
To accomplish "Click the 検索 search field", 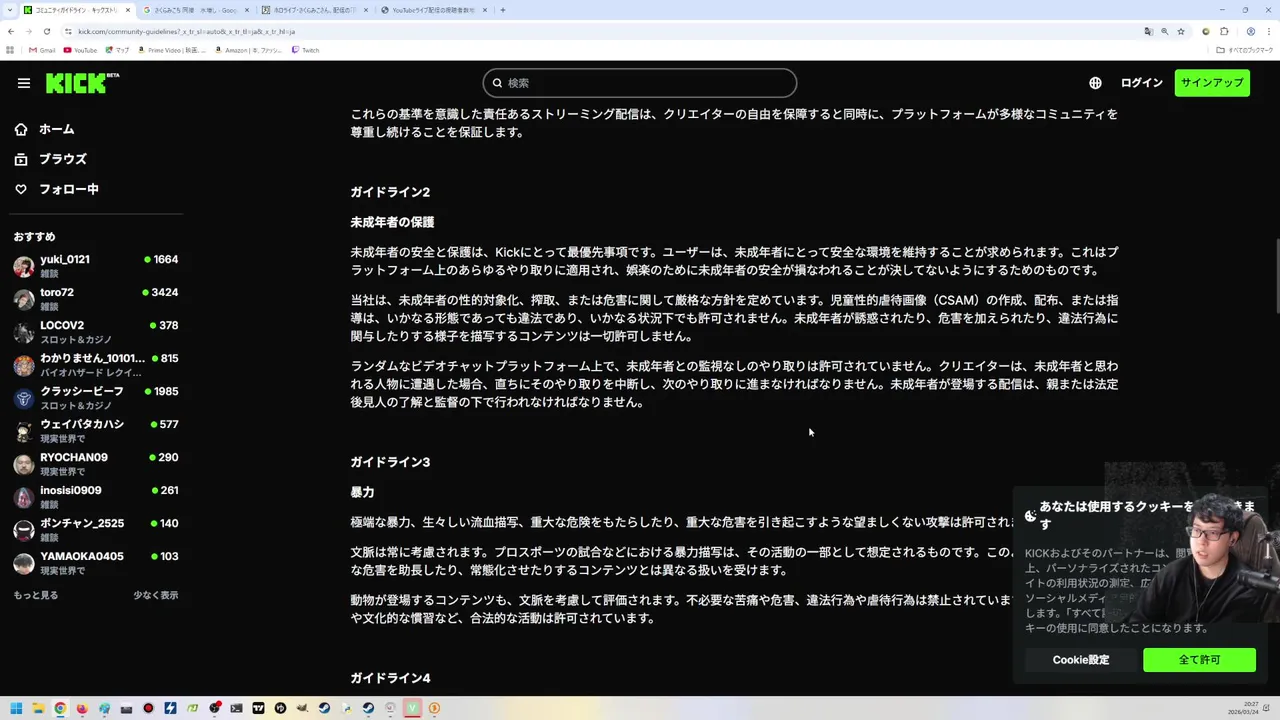I will [x=640, y=83].
